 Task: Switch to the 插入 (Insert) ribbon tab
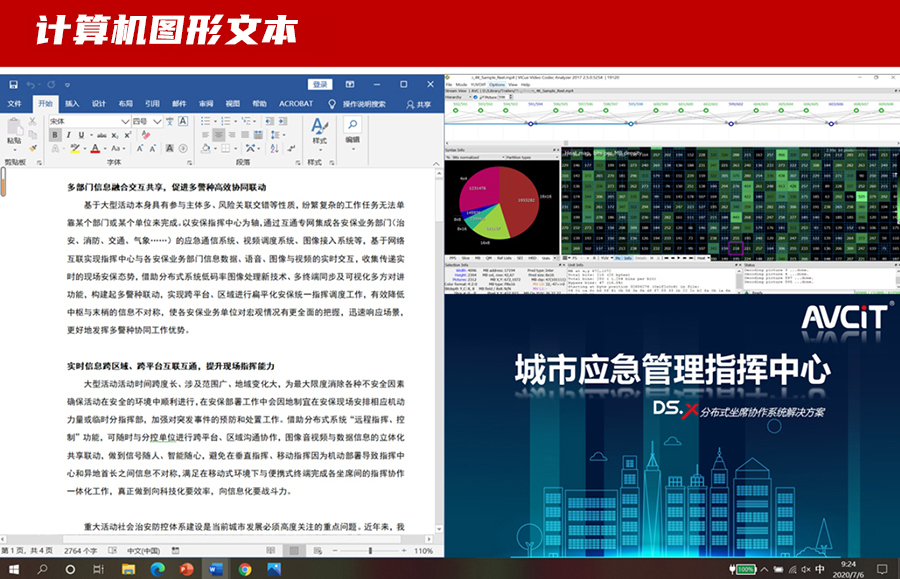(x=73, y=103)
